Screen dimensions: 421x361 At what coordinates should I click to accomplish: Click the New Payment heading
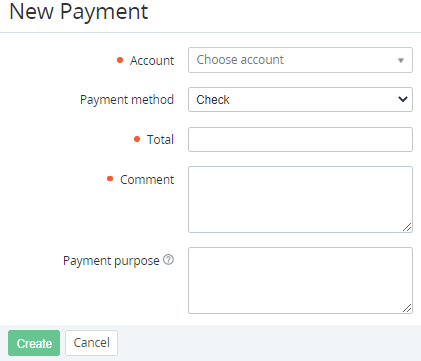pos(79,12)
